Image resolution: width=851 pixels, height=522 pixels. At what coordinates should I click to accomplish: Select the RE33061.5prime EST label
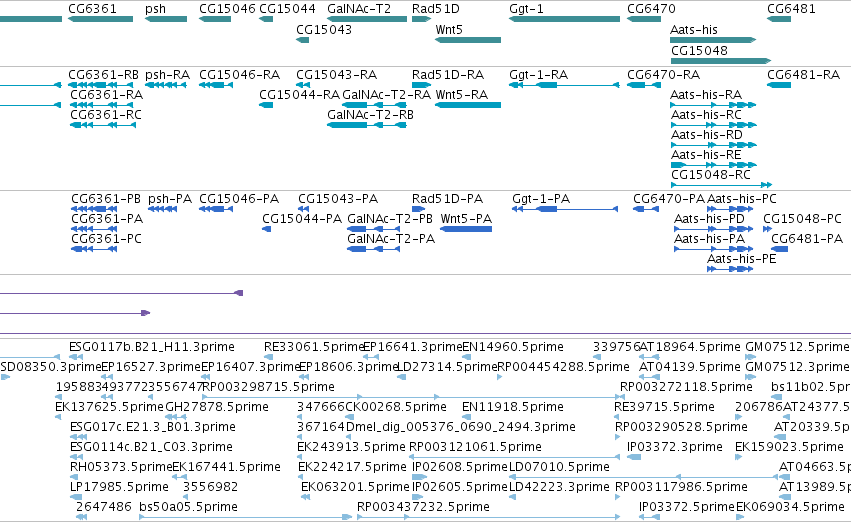(313, 347)
